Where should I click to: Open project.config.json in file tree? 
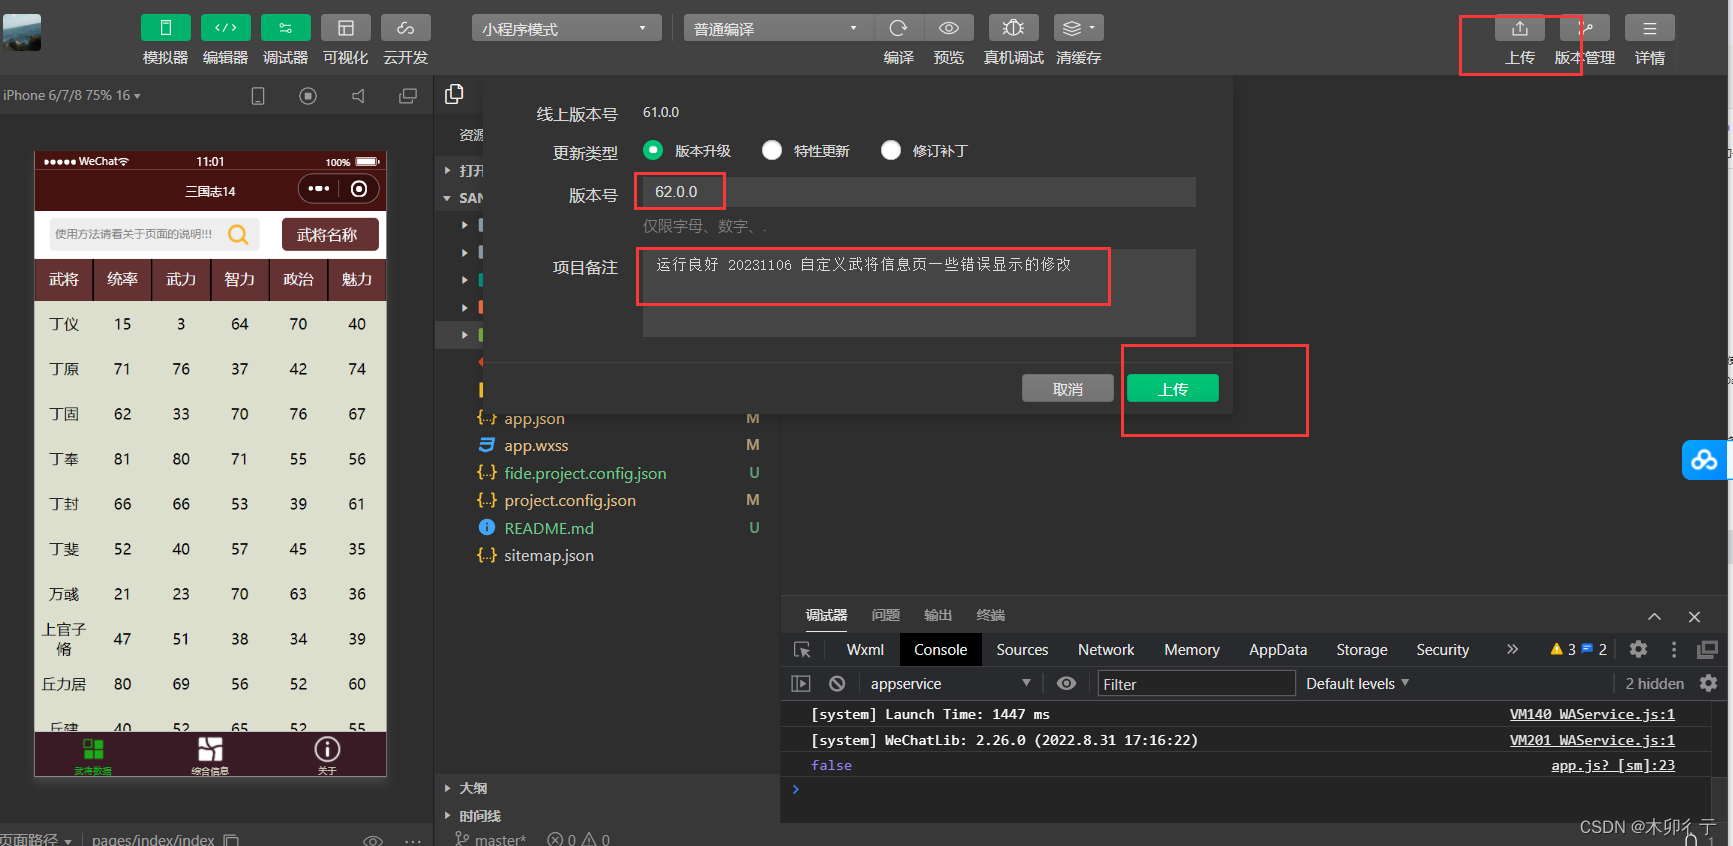click(570, 500)
